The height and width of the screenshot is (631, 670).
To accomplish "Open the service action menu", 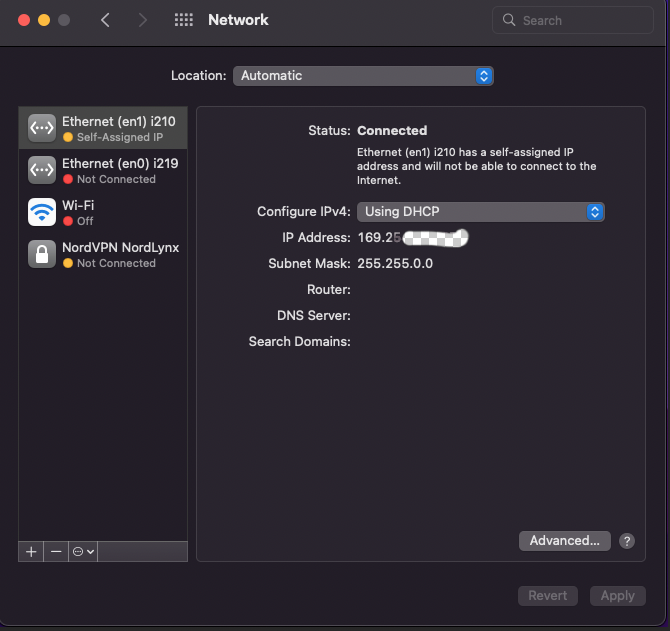I will point(83,552).
